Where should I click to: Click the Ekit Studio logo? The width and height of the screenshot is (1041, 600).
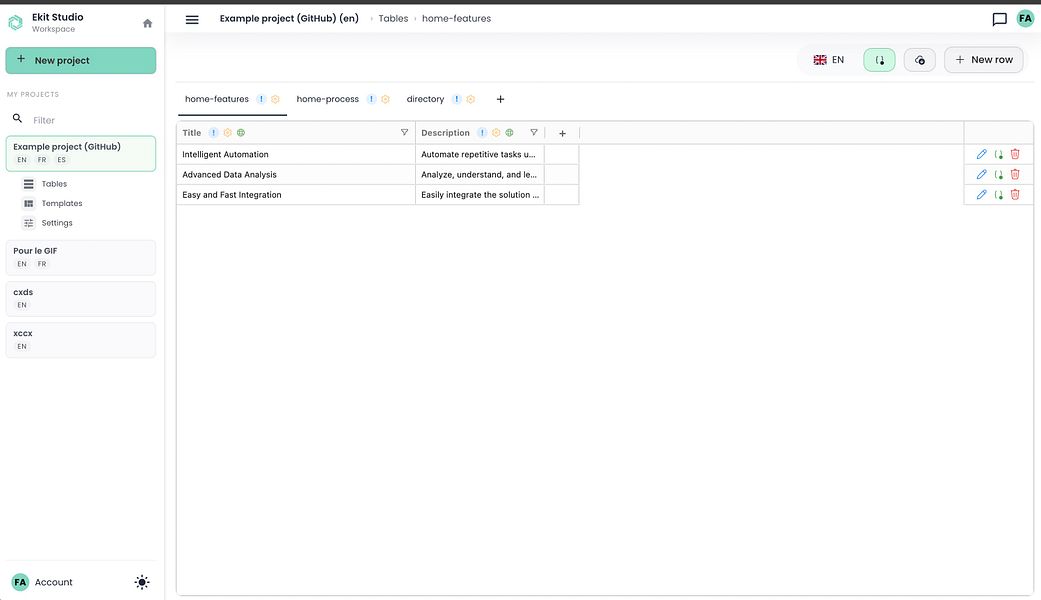[15, 23]
